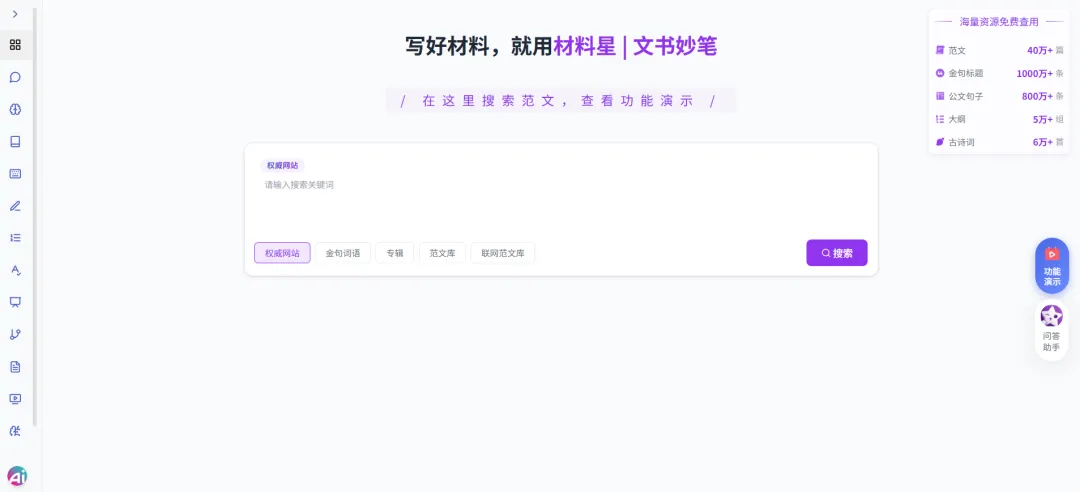
Task: Click the 公文句子 label text
Action: 966,96
